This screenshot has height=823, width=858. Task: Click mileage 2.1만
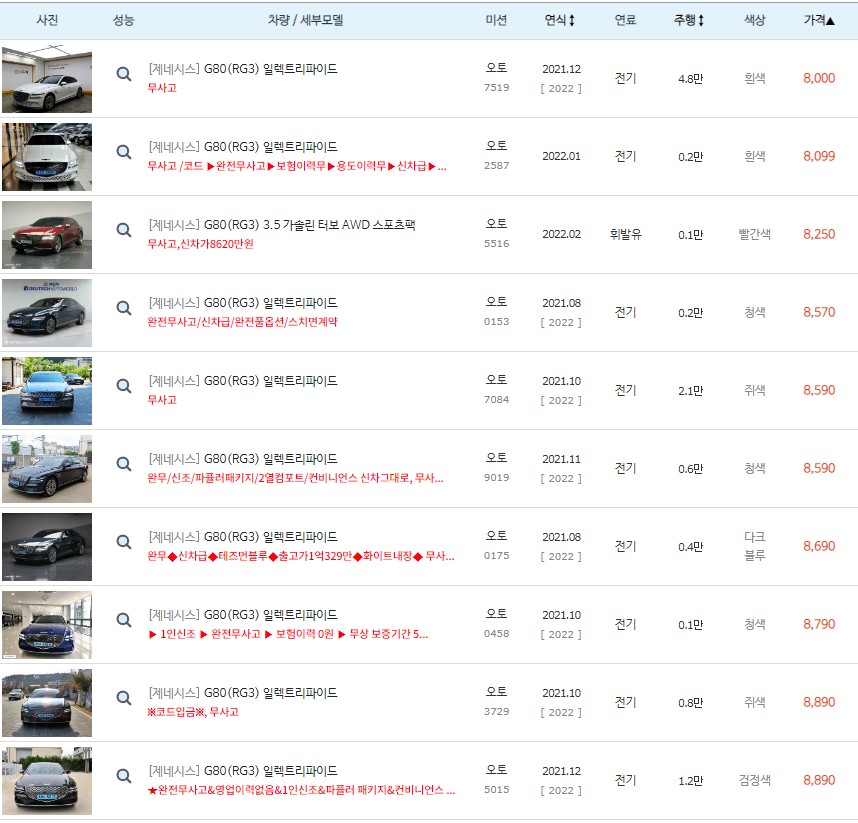(691, 391)
